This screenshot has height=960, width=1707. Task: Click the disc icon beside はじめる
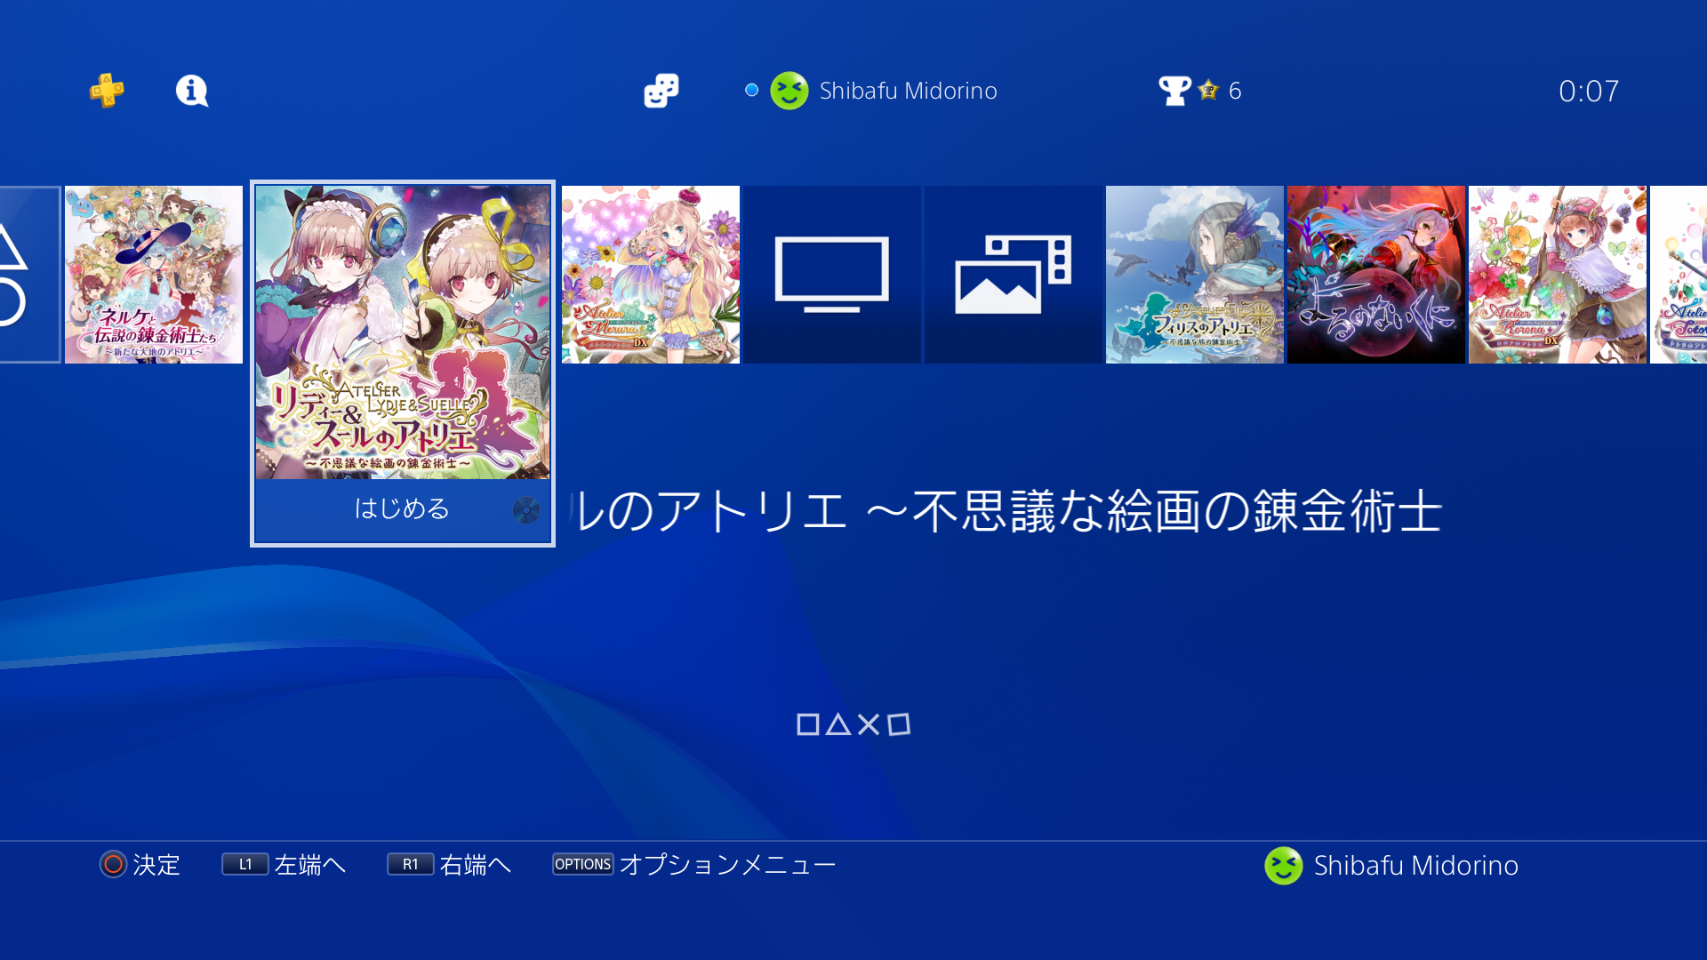pos(526,510)
